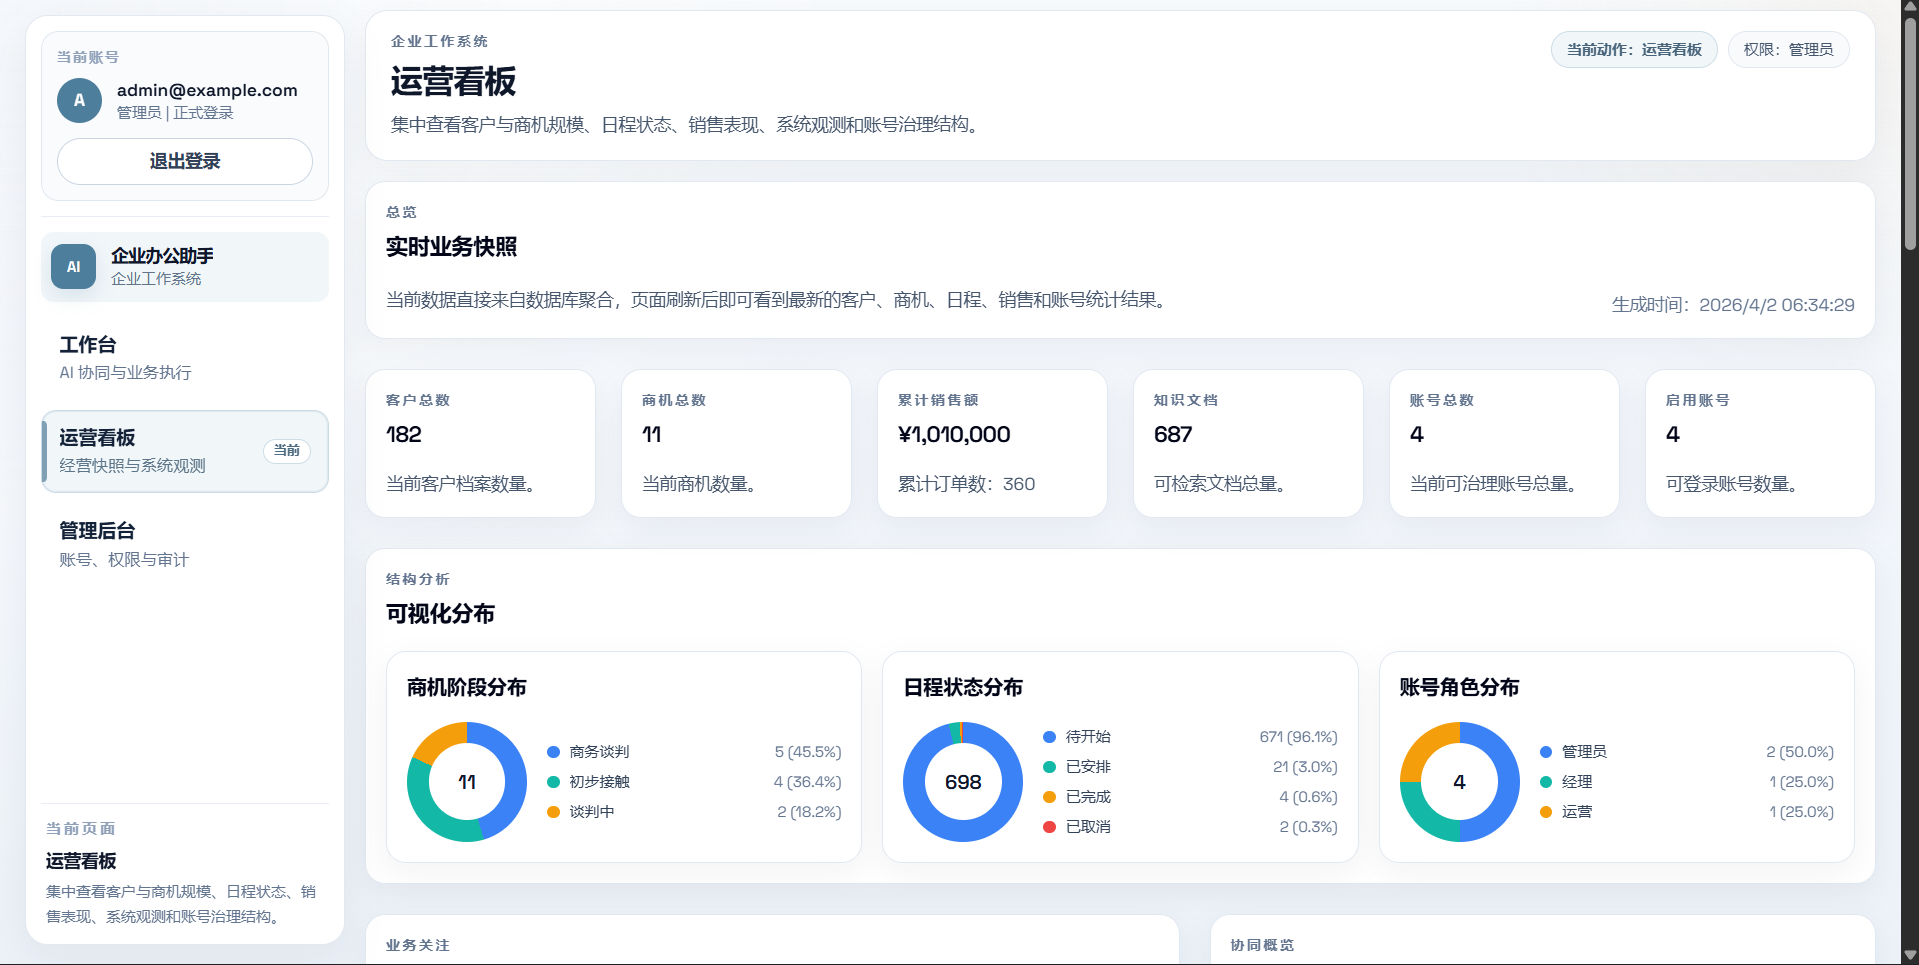
Task: Click the 已取消 red legend dot
Action: [x=1048, y=827]
